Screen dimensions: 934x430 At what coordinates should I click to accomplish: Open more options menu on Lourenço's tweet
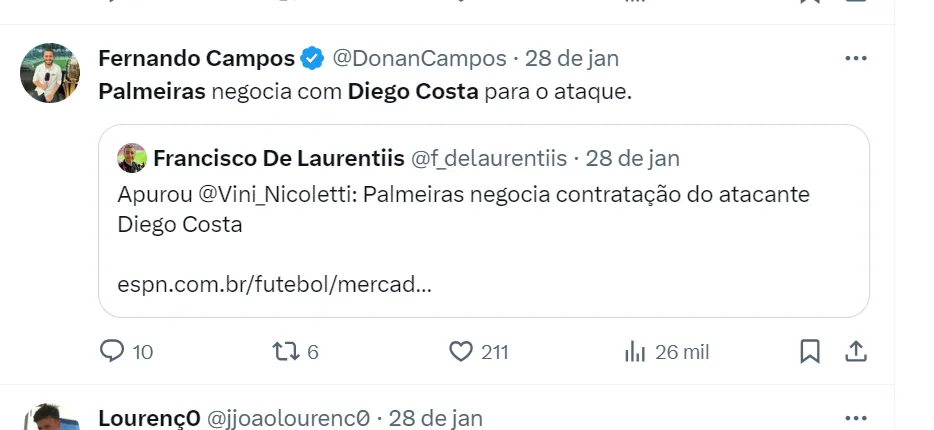pyautogui.click(x=856, y=417)
